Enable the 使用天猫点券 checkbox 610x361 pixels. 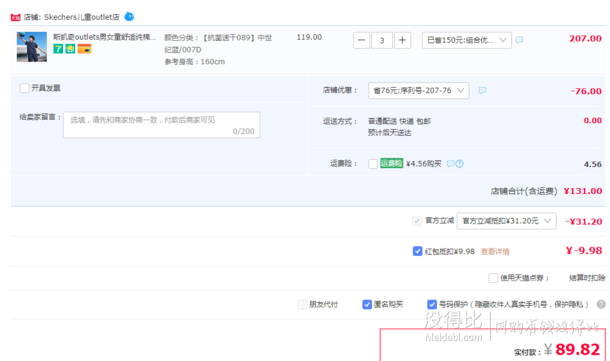(x=493, y=278)
